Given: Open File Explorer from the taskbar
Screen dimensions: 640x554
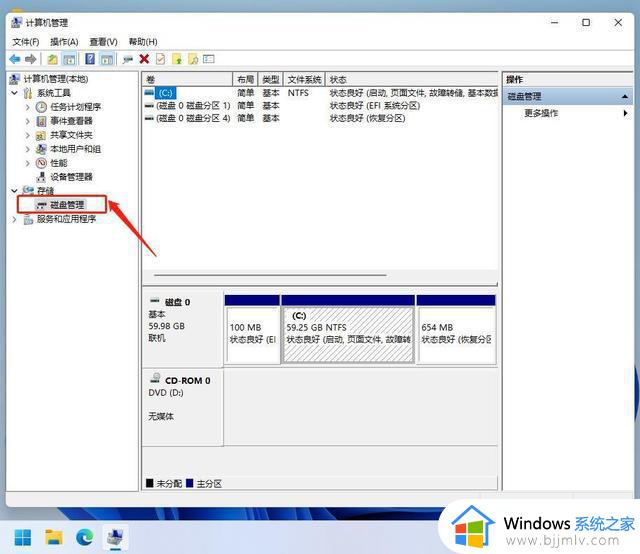Looking at the screenshot, I should point(53,537).
